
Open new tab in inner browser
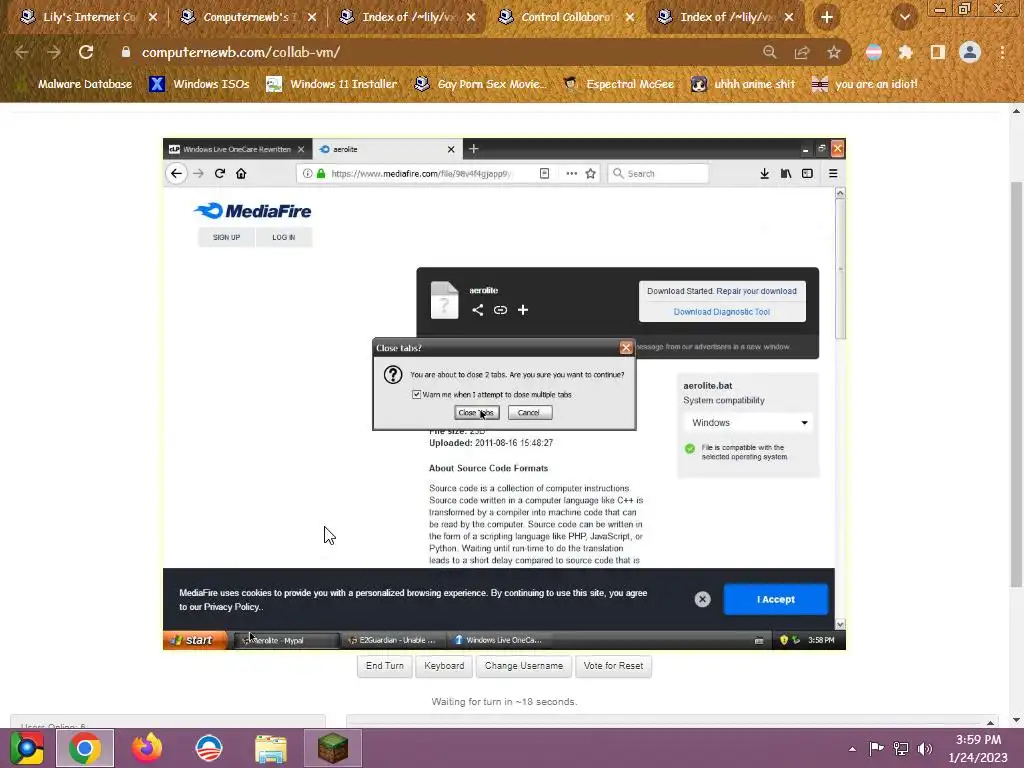click(473, 149)
